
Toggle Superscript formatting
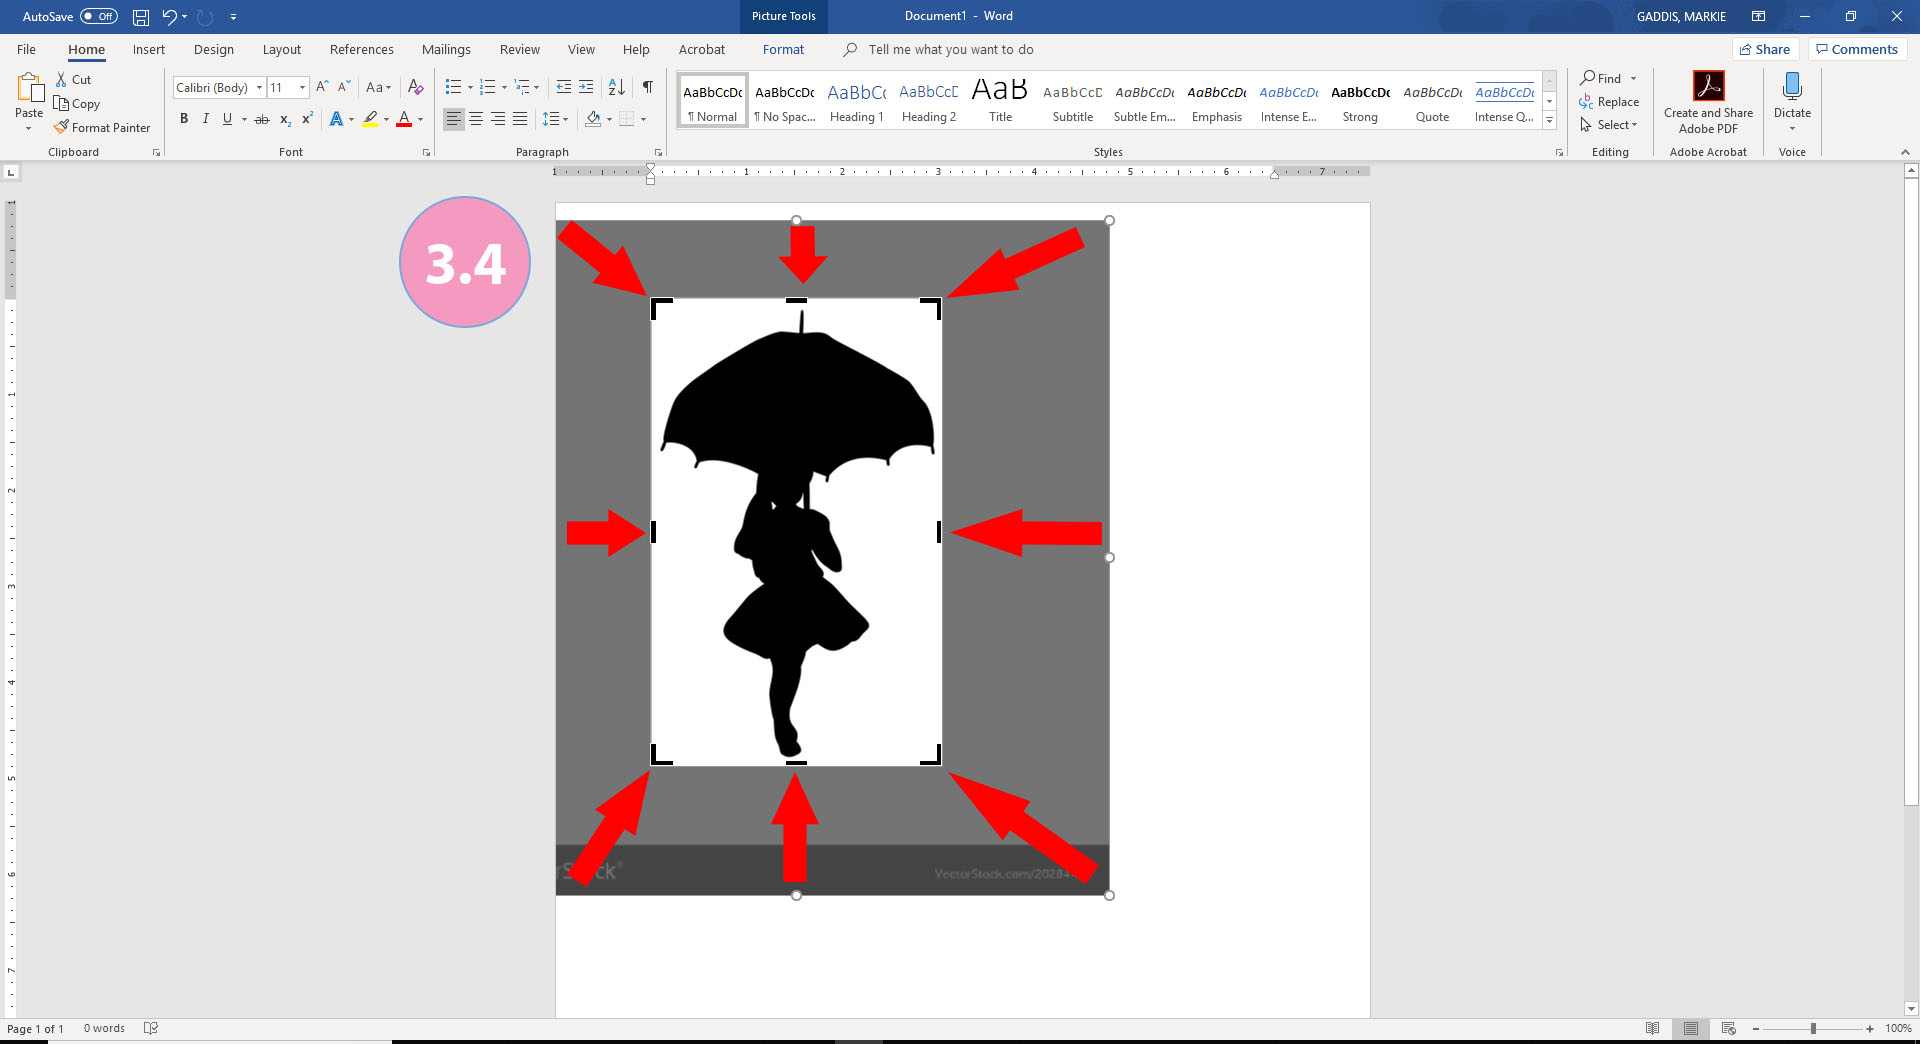pos(308,119)
